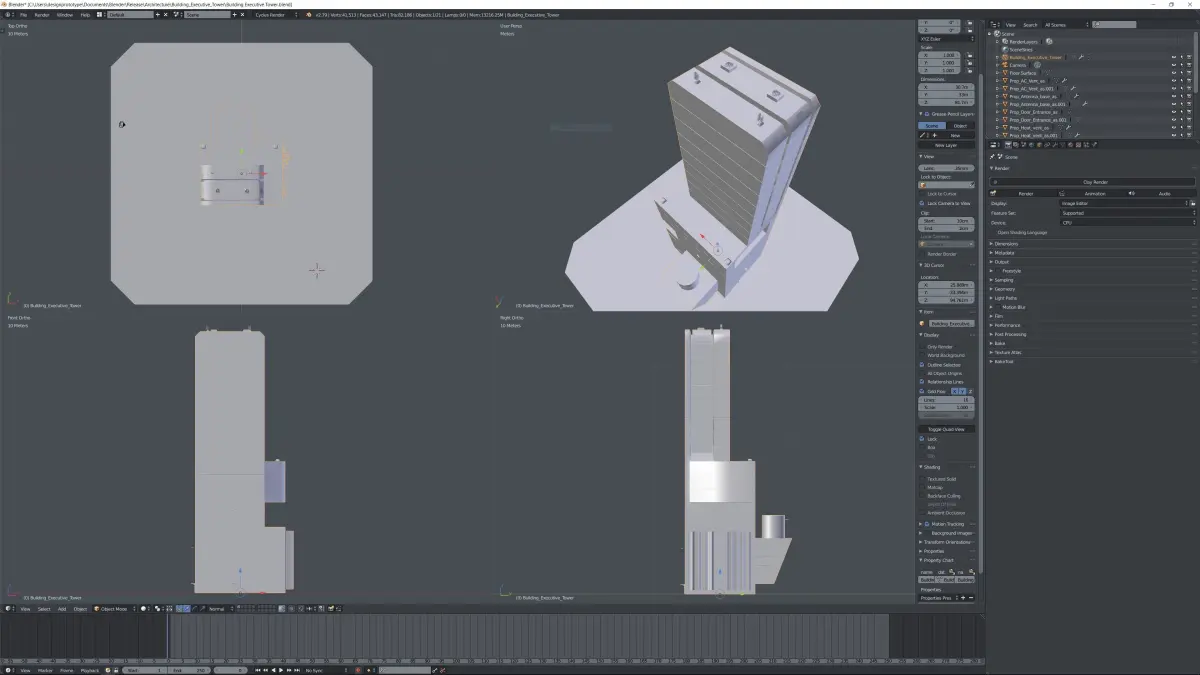Viewport: 1200px width, 675px height.
Task: Open the File menu
Action: [23, 15]
